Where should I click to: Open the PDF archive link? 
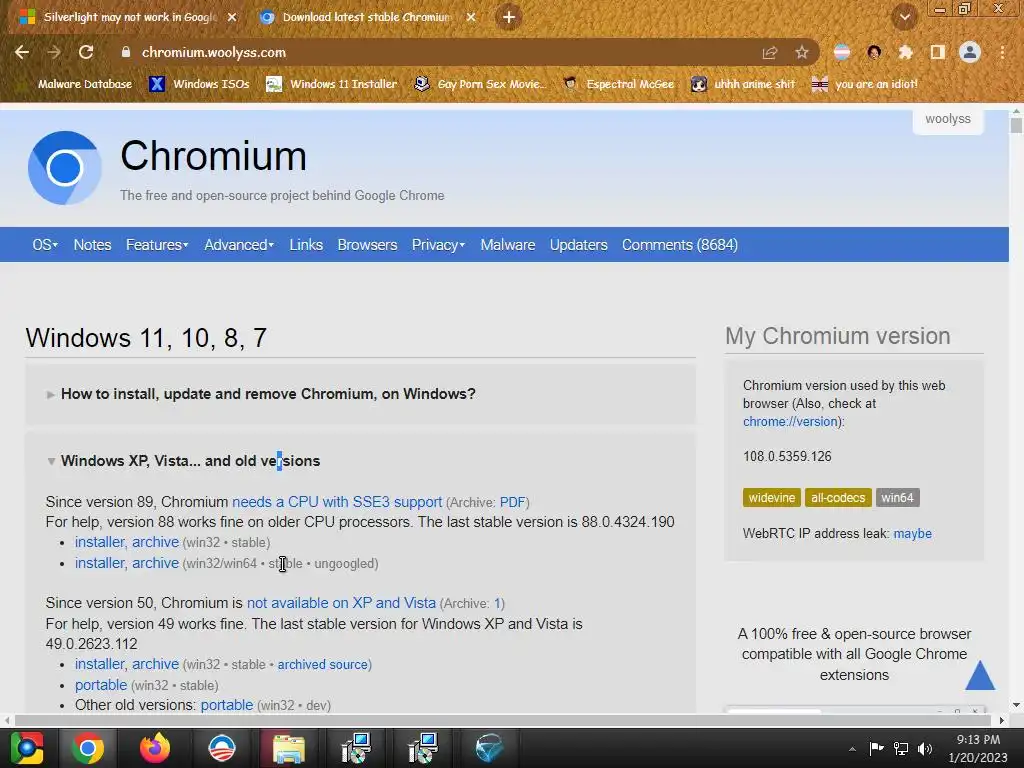point(512,502)
